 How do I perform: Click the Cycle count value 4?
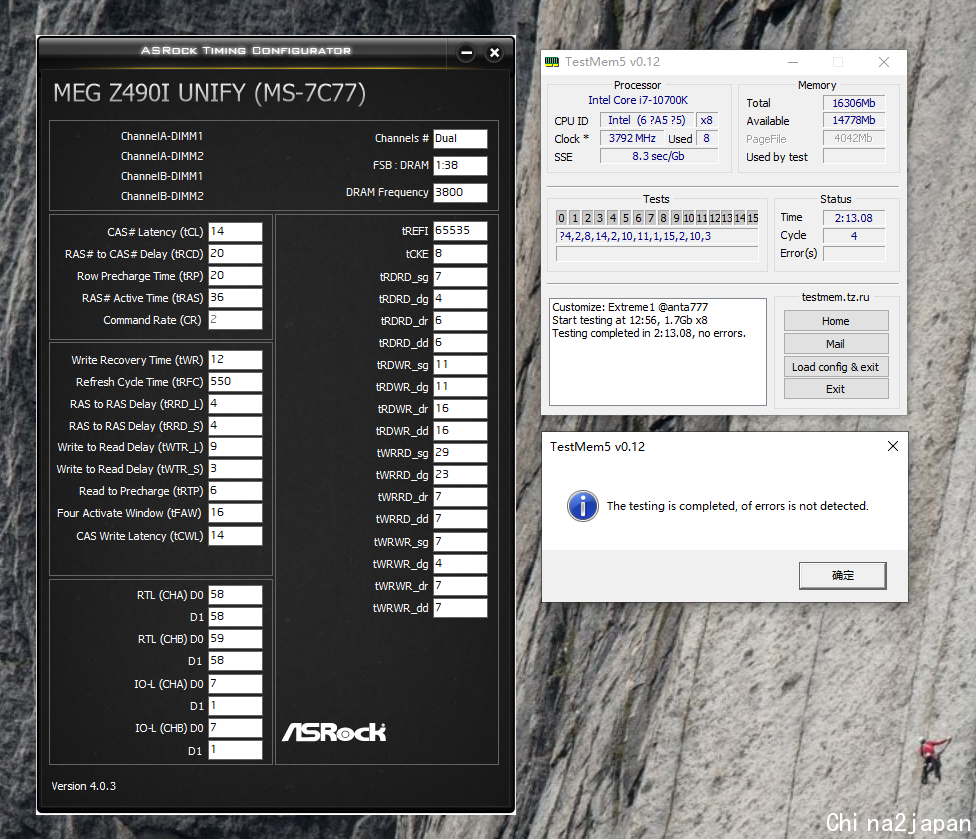coord(853,236)
